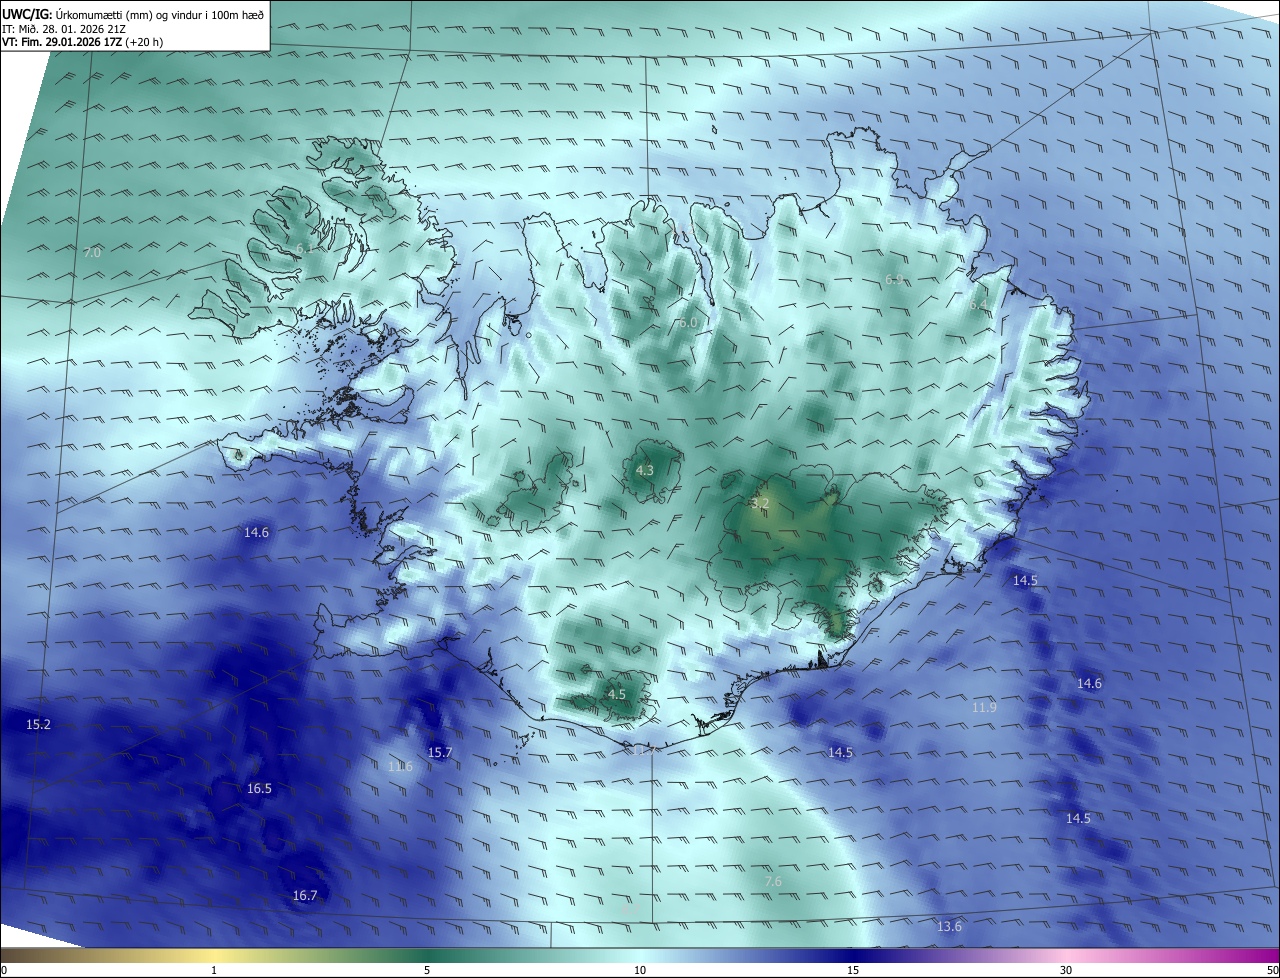Click the 6.9 value in northeast Iceland

[895, 279]
